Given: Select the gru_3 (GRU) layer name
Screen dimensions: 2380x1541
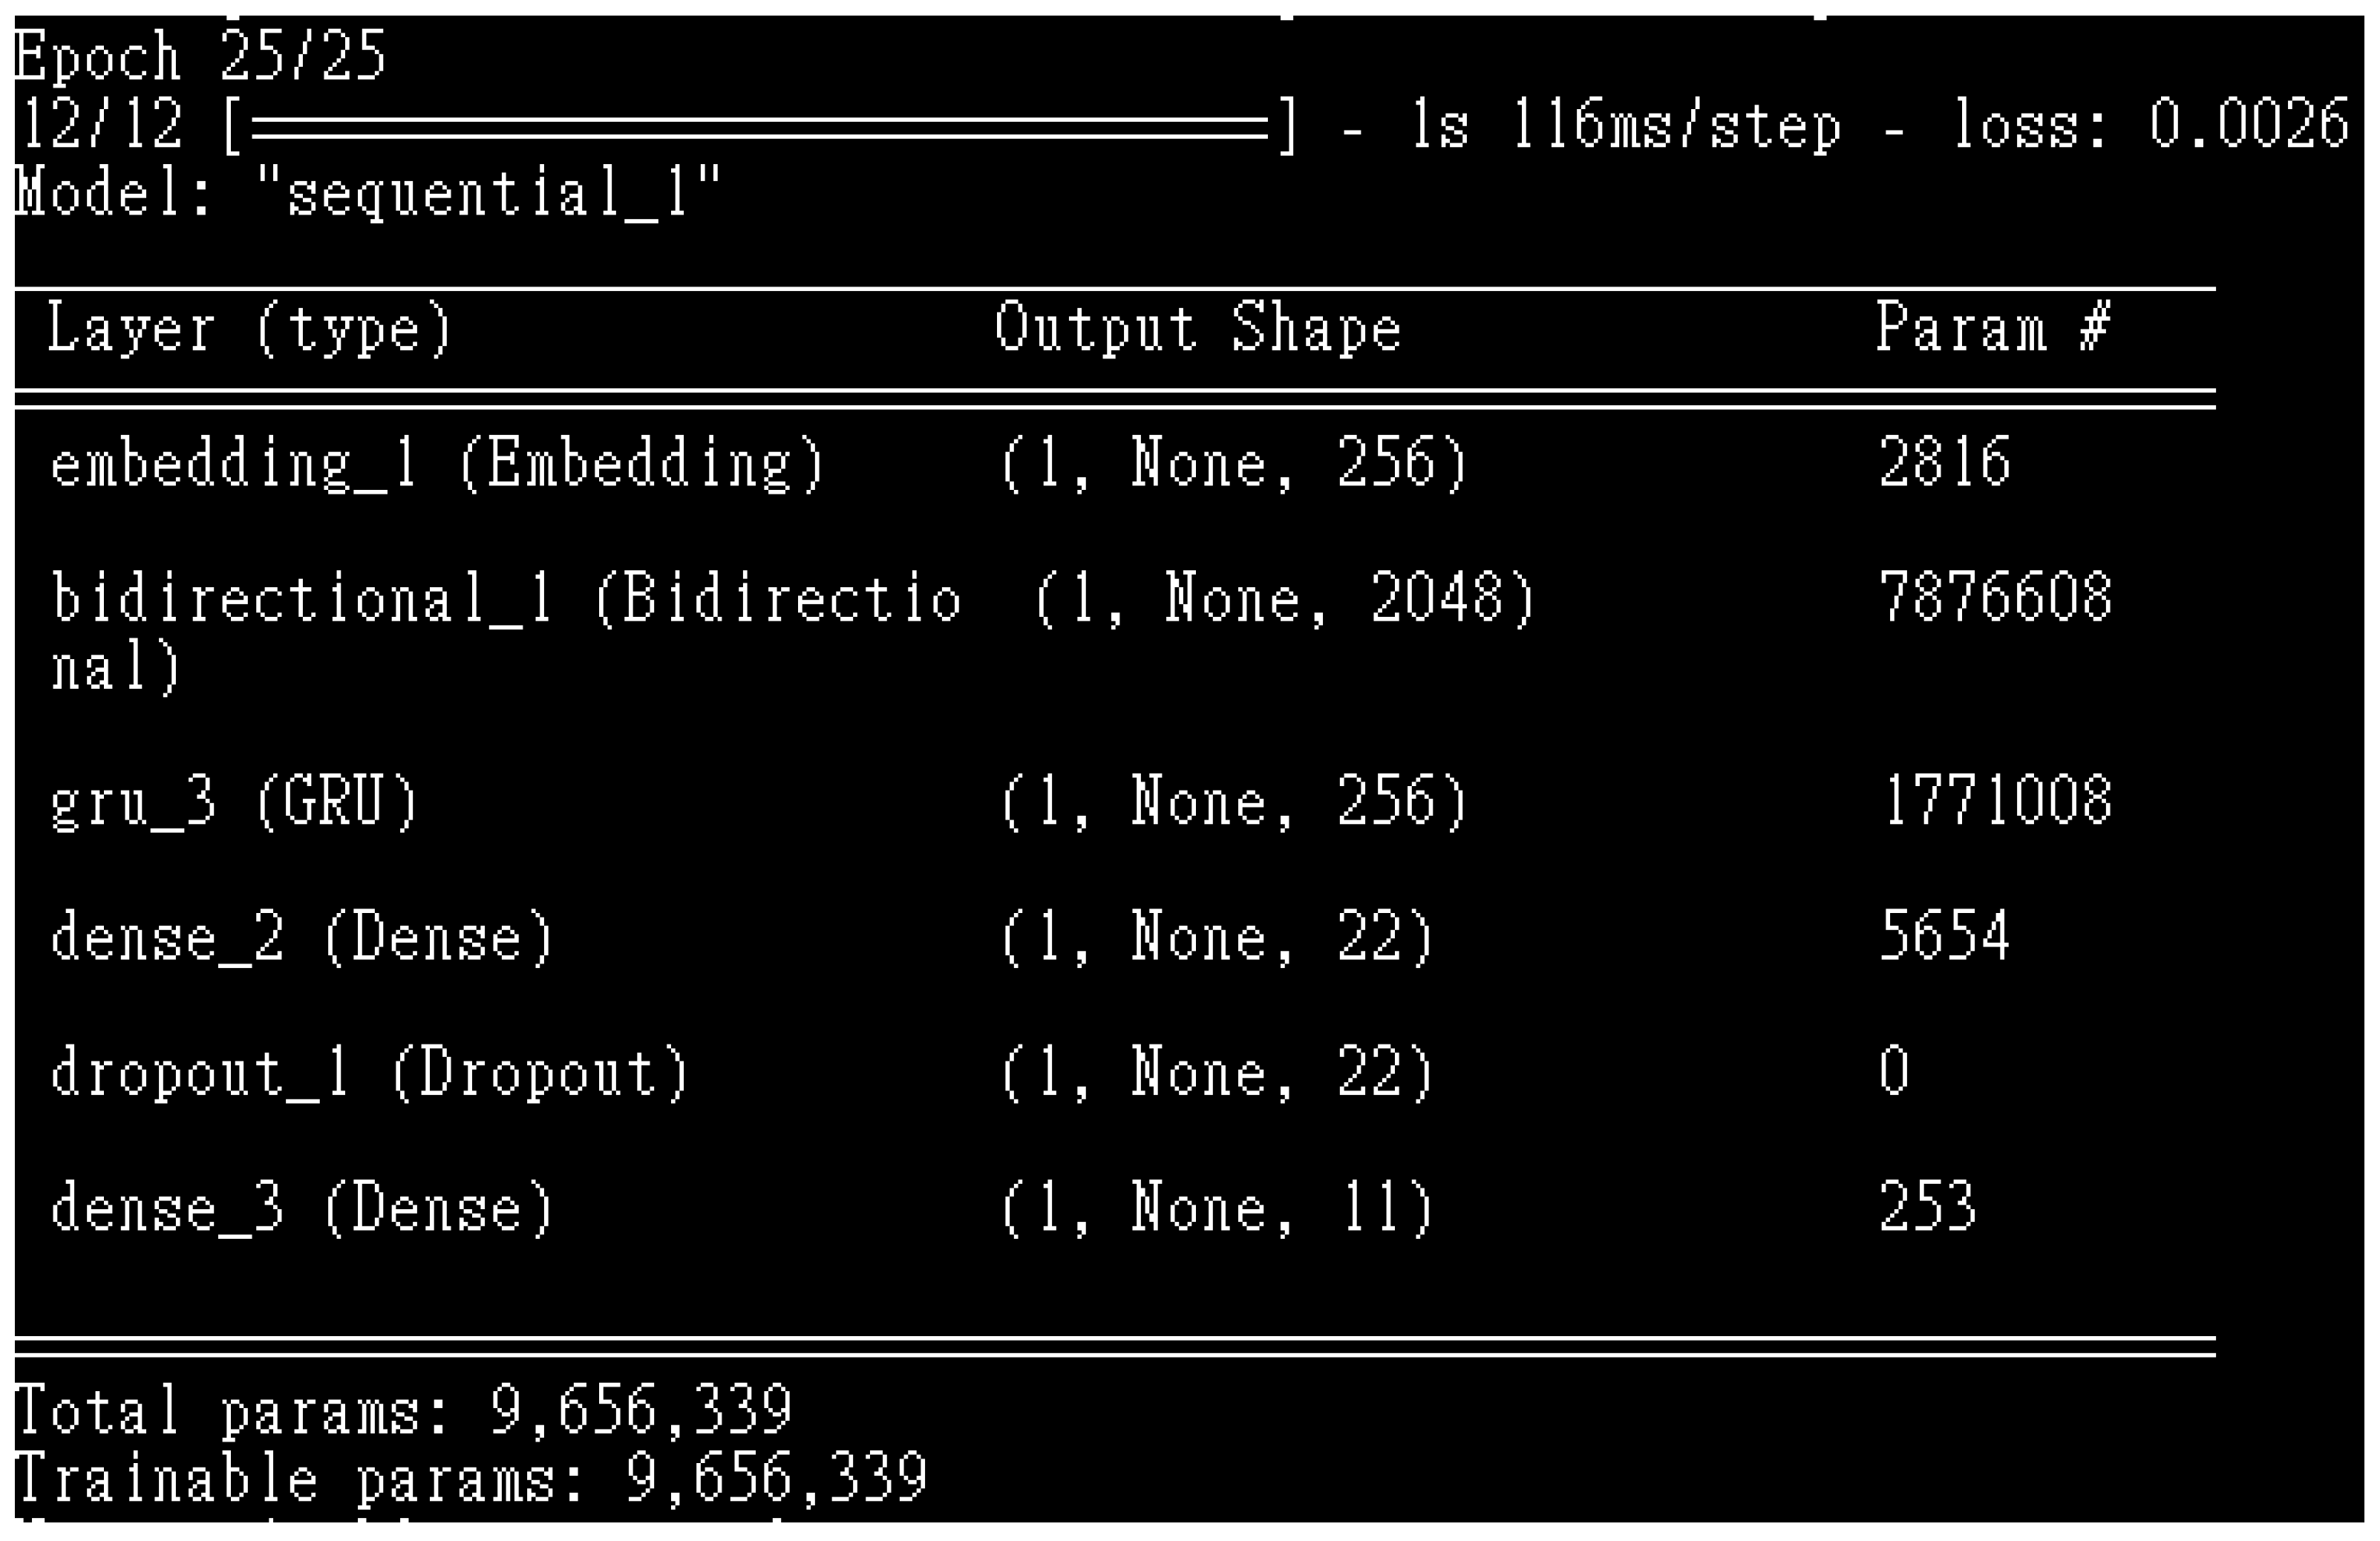Looking at the screenshot, I should (234, 802).
